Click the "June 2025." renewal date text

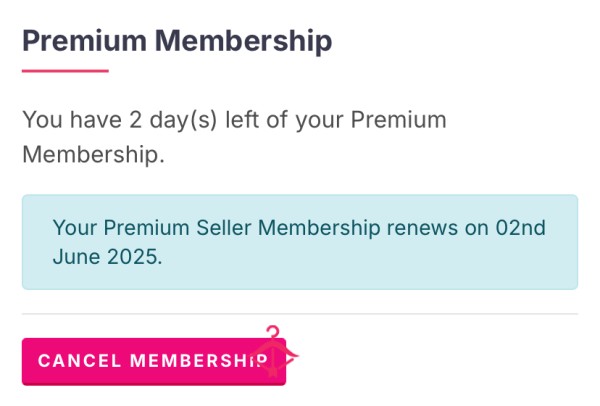coord(108,256)
